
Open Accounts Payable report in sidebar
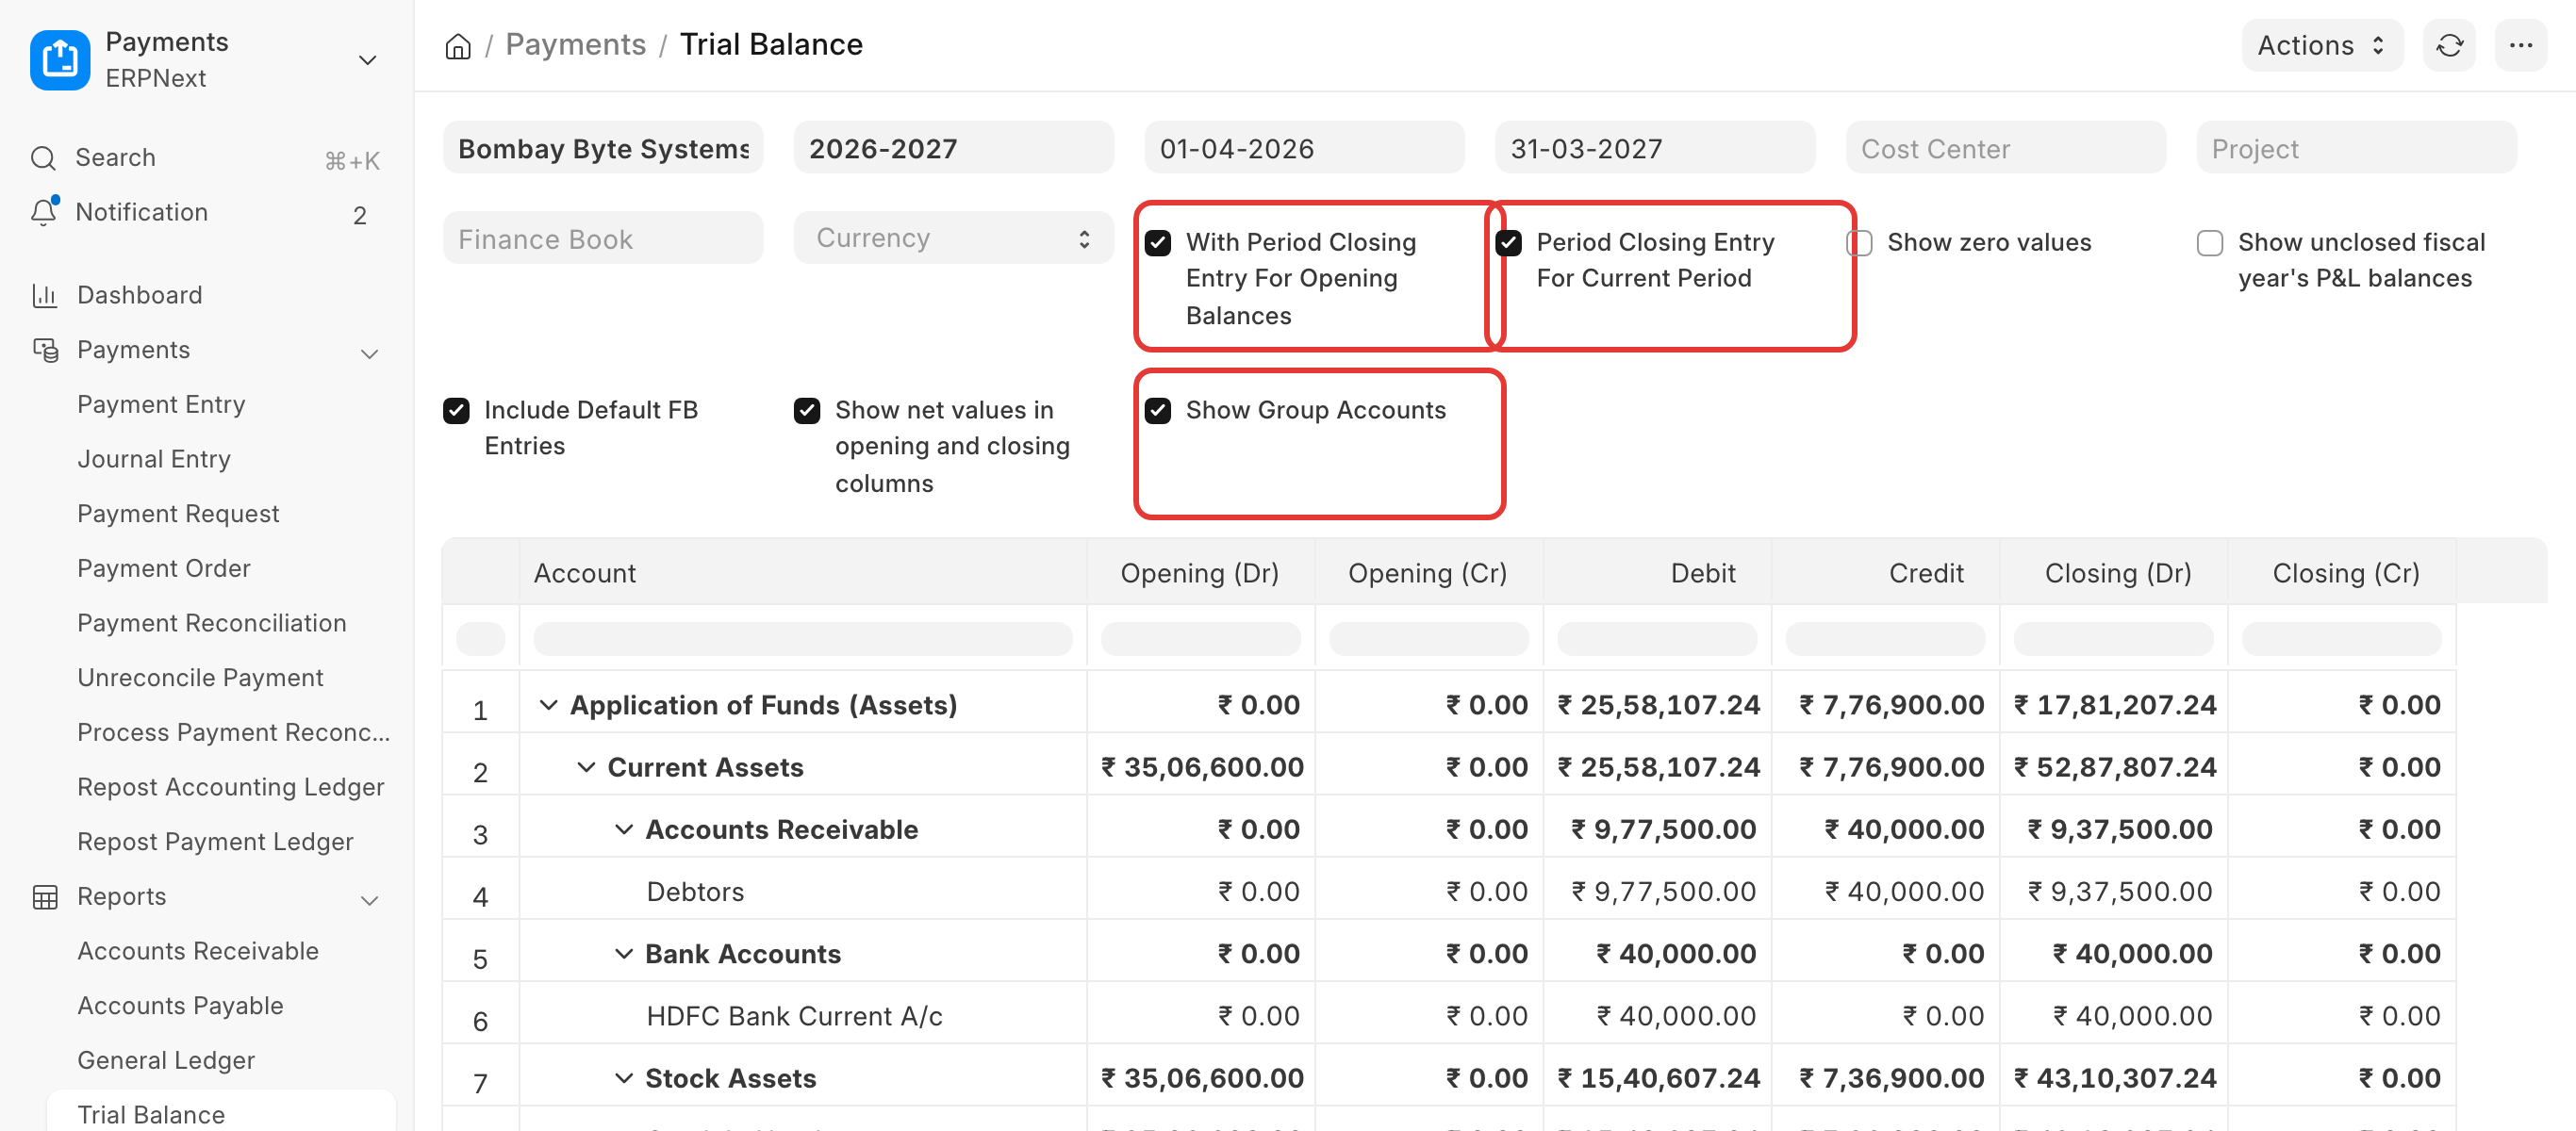coord(180,1005)
